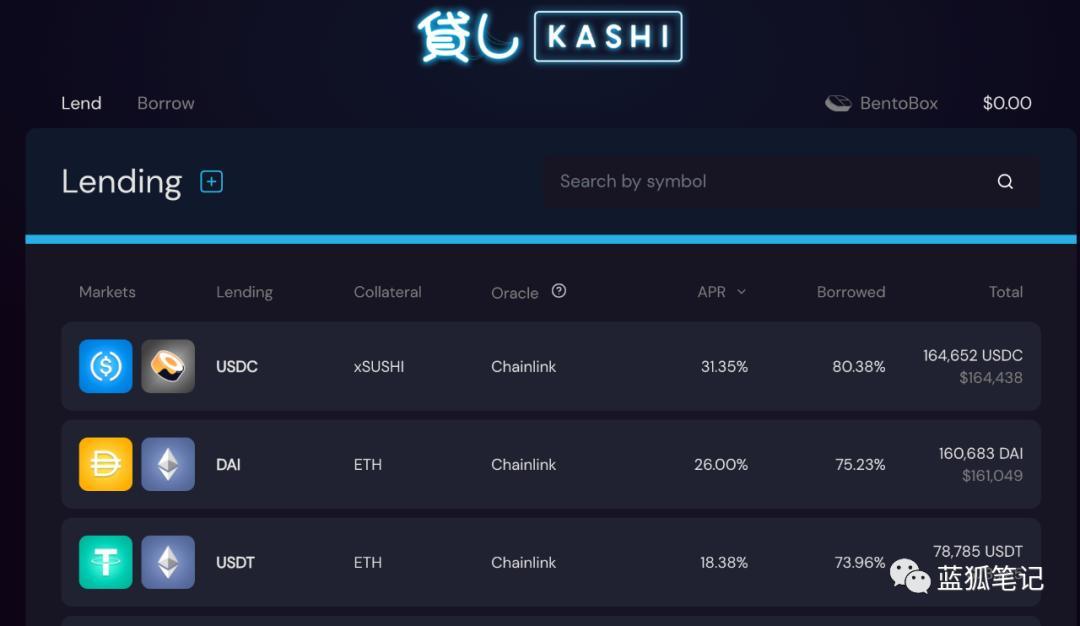
Task: Click the Tether USDT token icon
Action: [x=106, y=562]
